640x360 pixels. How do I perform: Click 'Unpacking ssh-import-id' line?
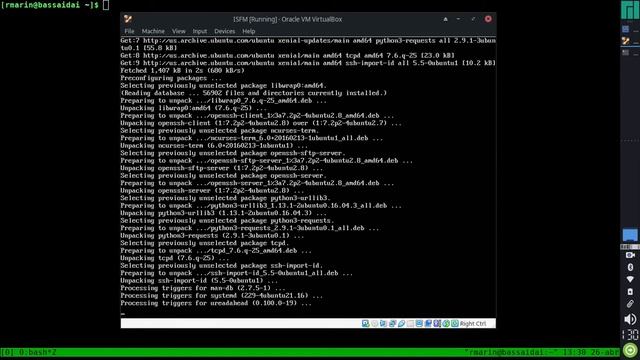(x=199, y=281)
